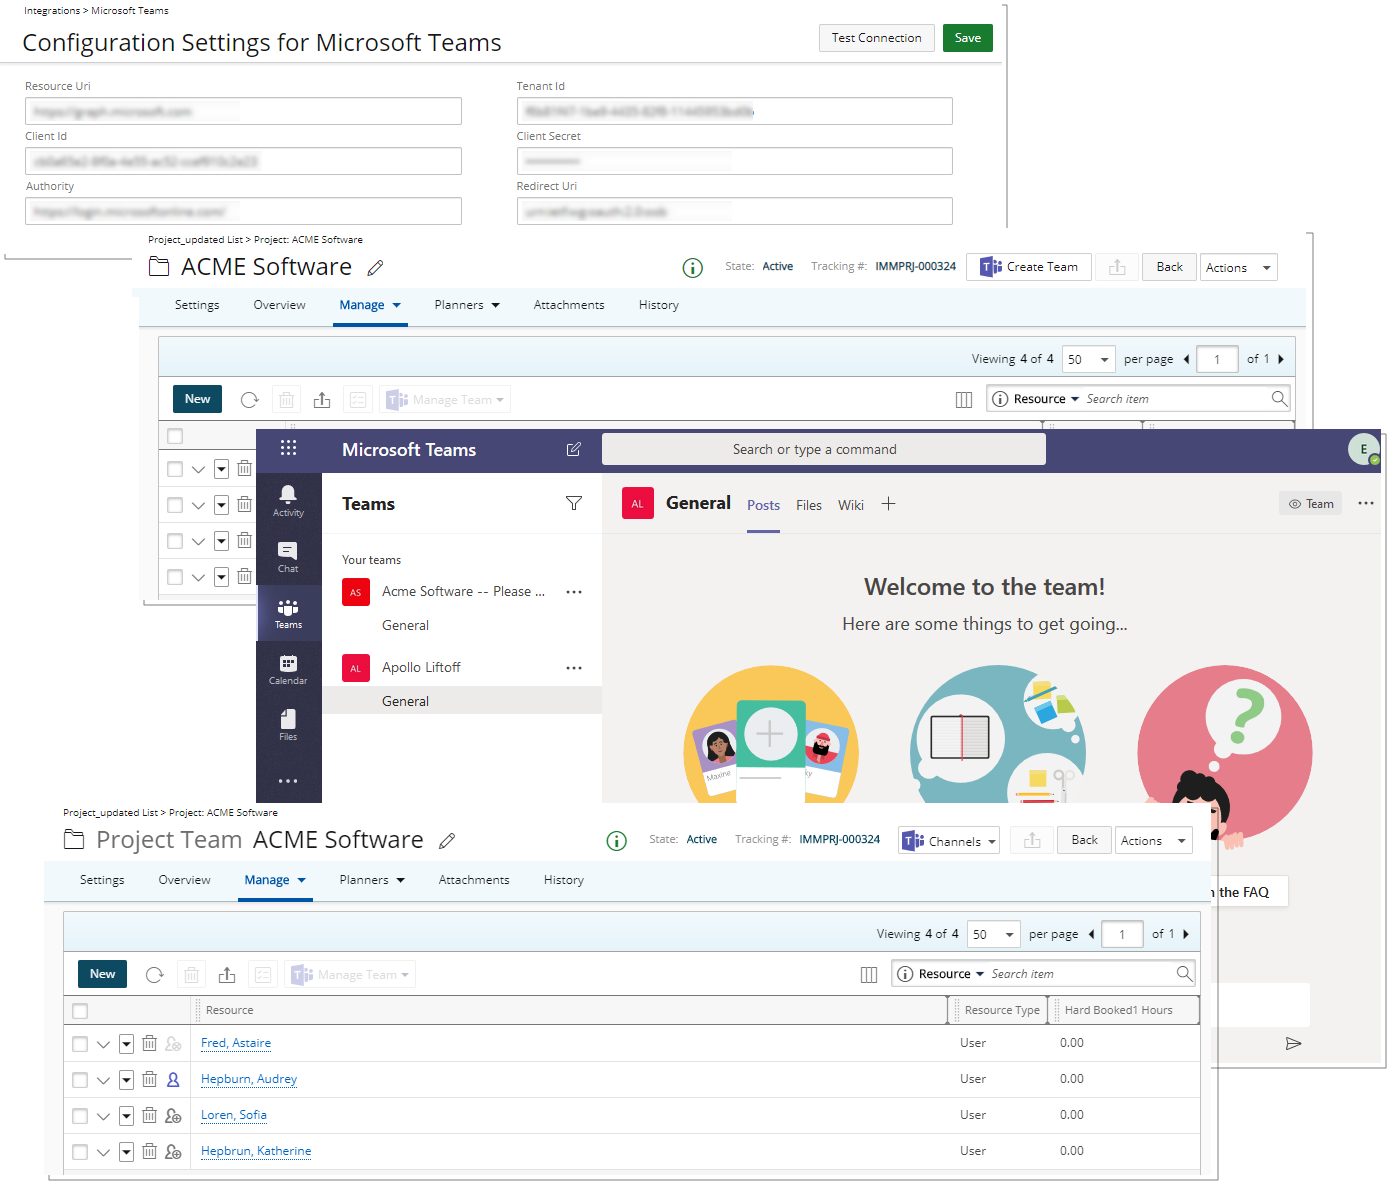Switch to the Settings tab in the upper project window

click(x=197, y=305)
